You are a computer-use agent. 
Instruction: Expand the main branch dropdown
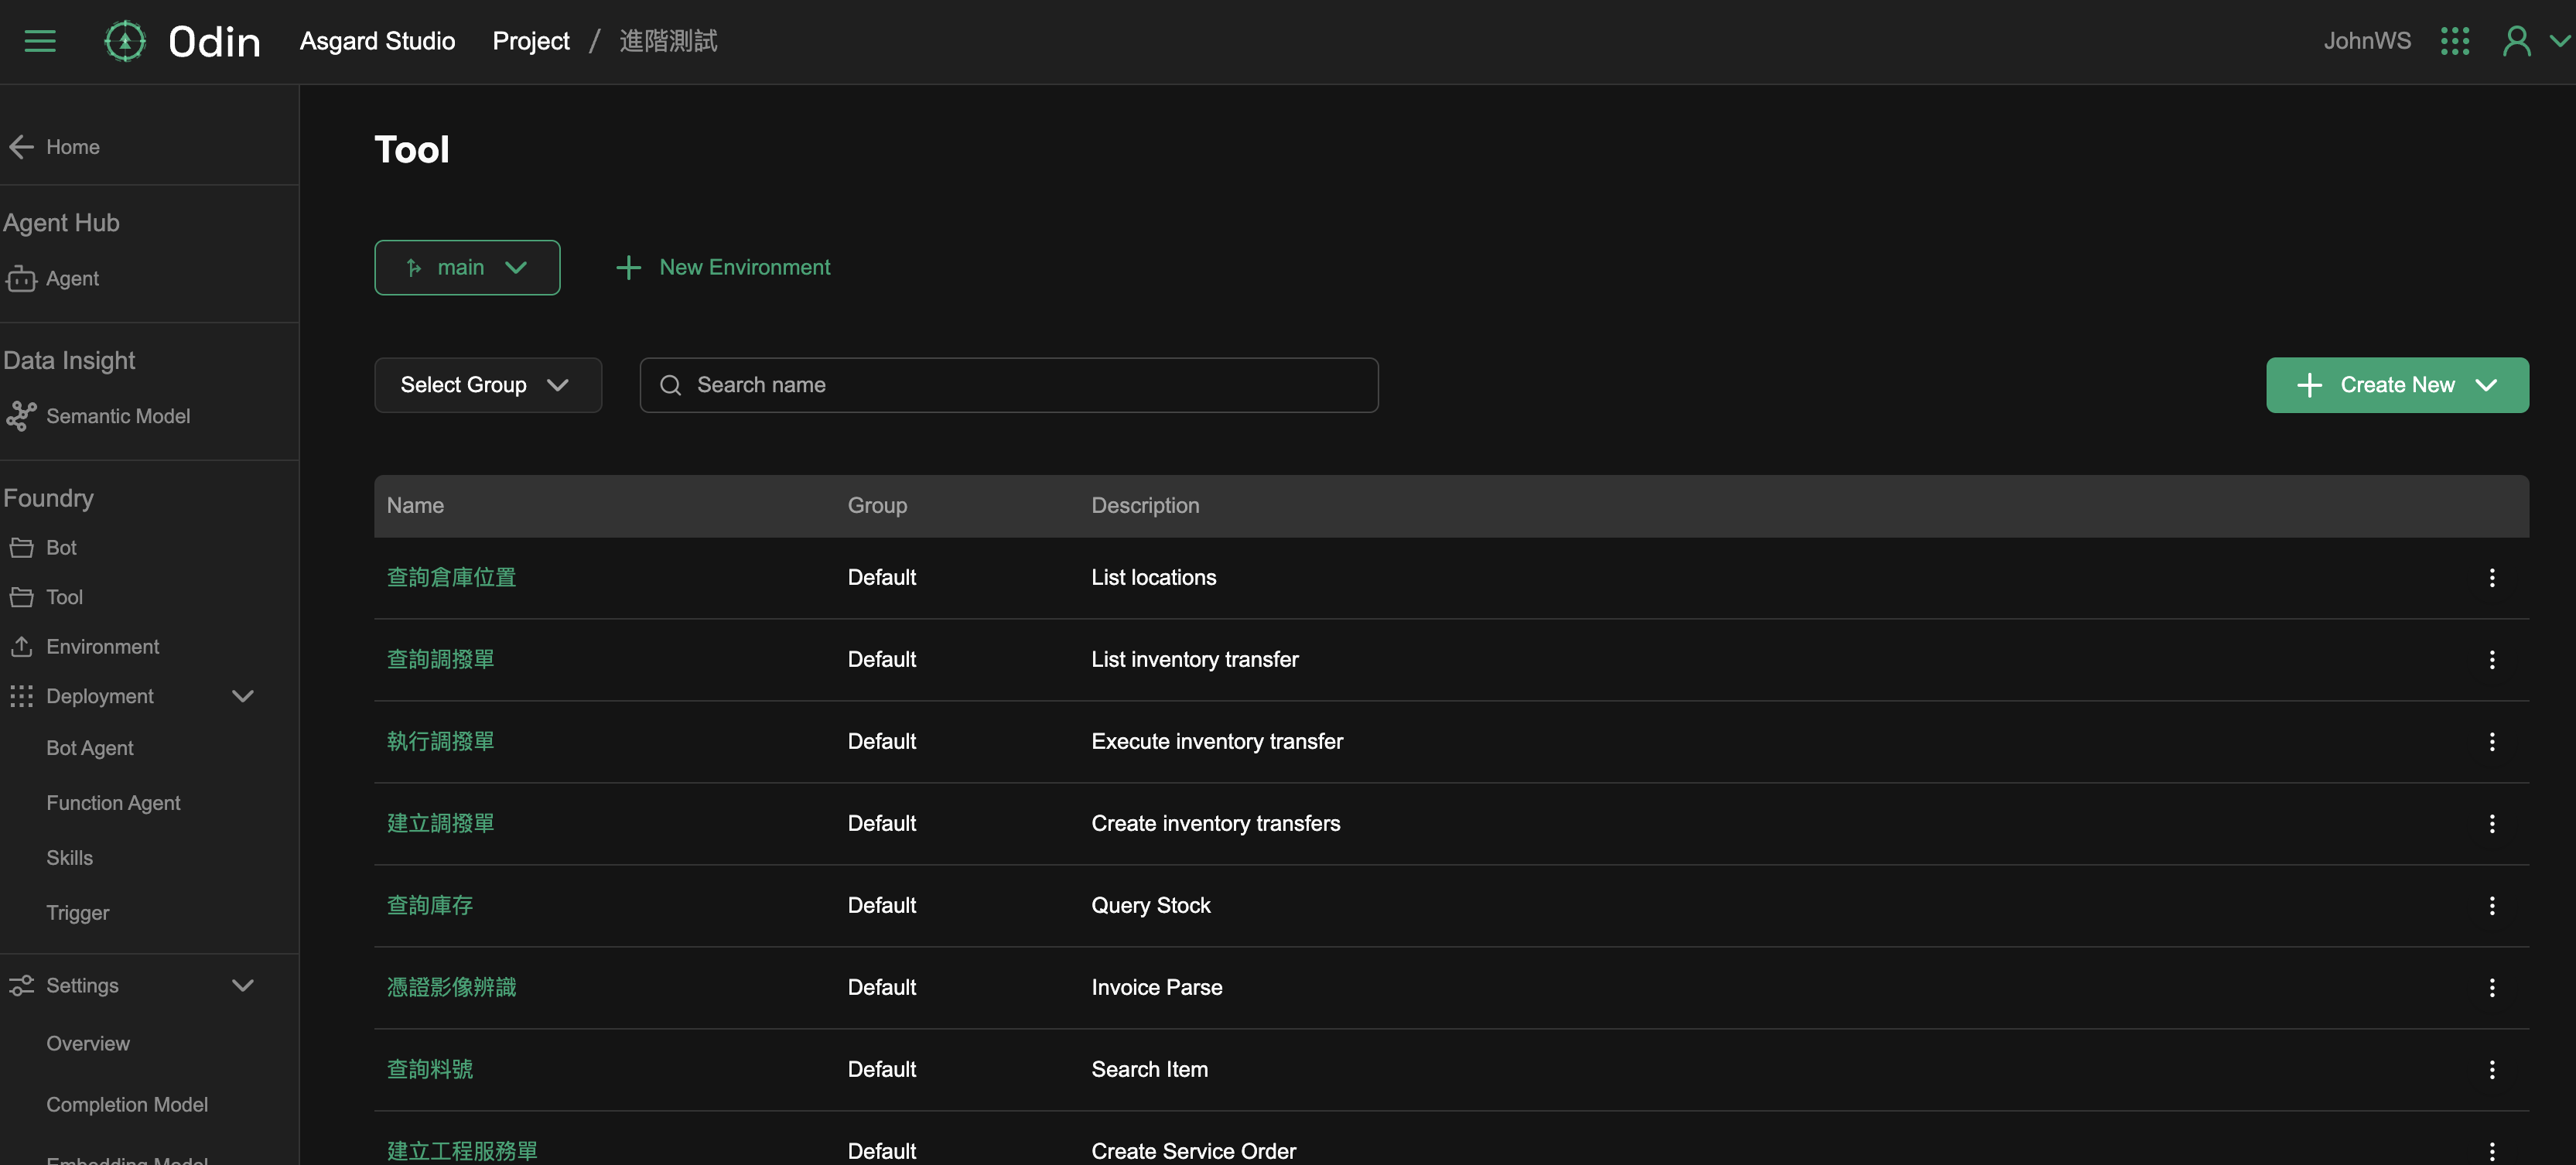tap(467, 268)
